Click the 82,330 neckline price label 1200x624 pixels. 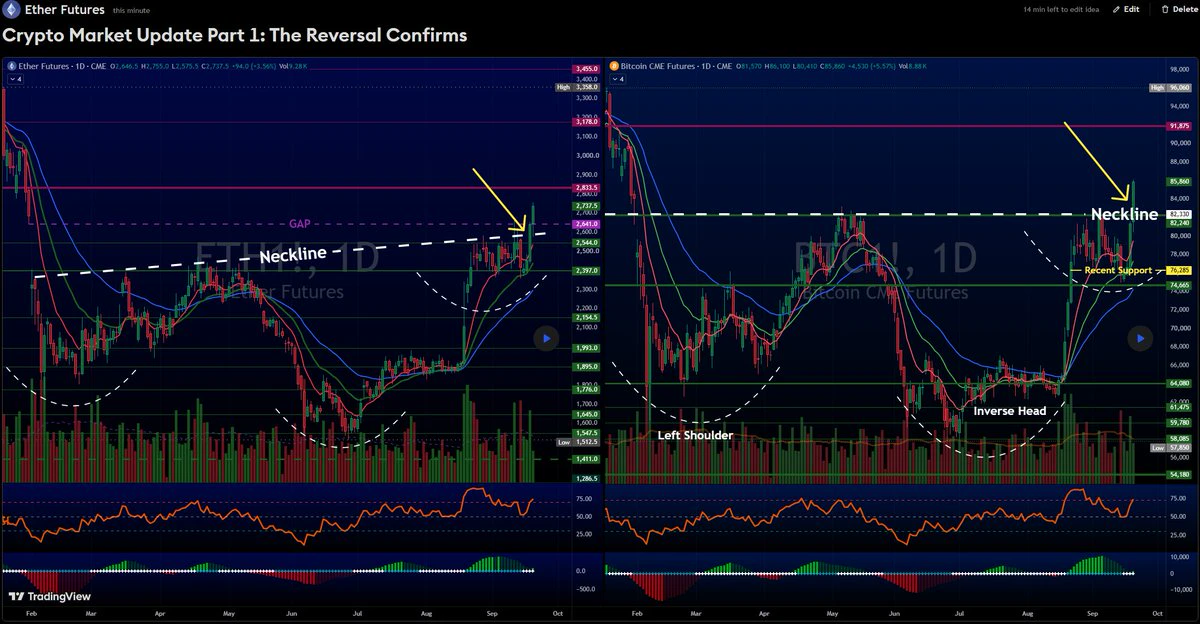[x=1178, y=214]
